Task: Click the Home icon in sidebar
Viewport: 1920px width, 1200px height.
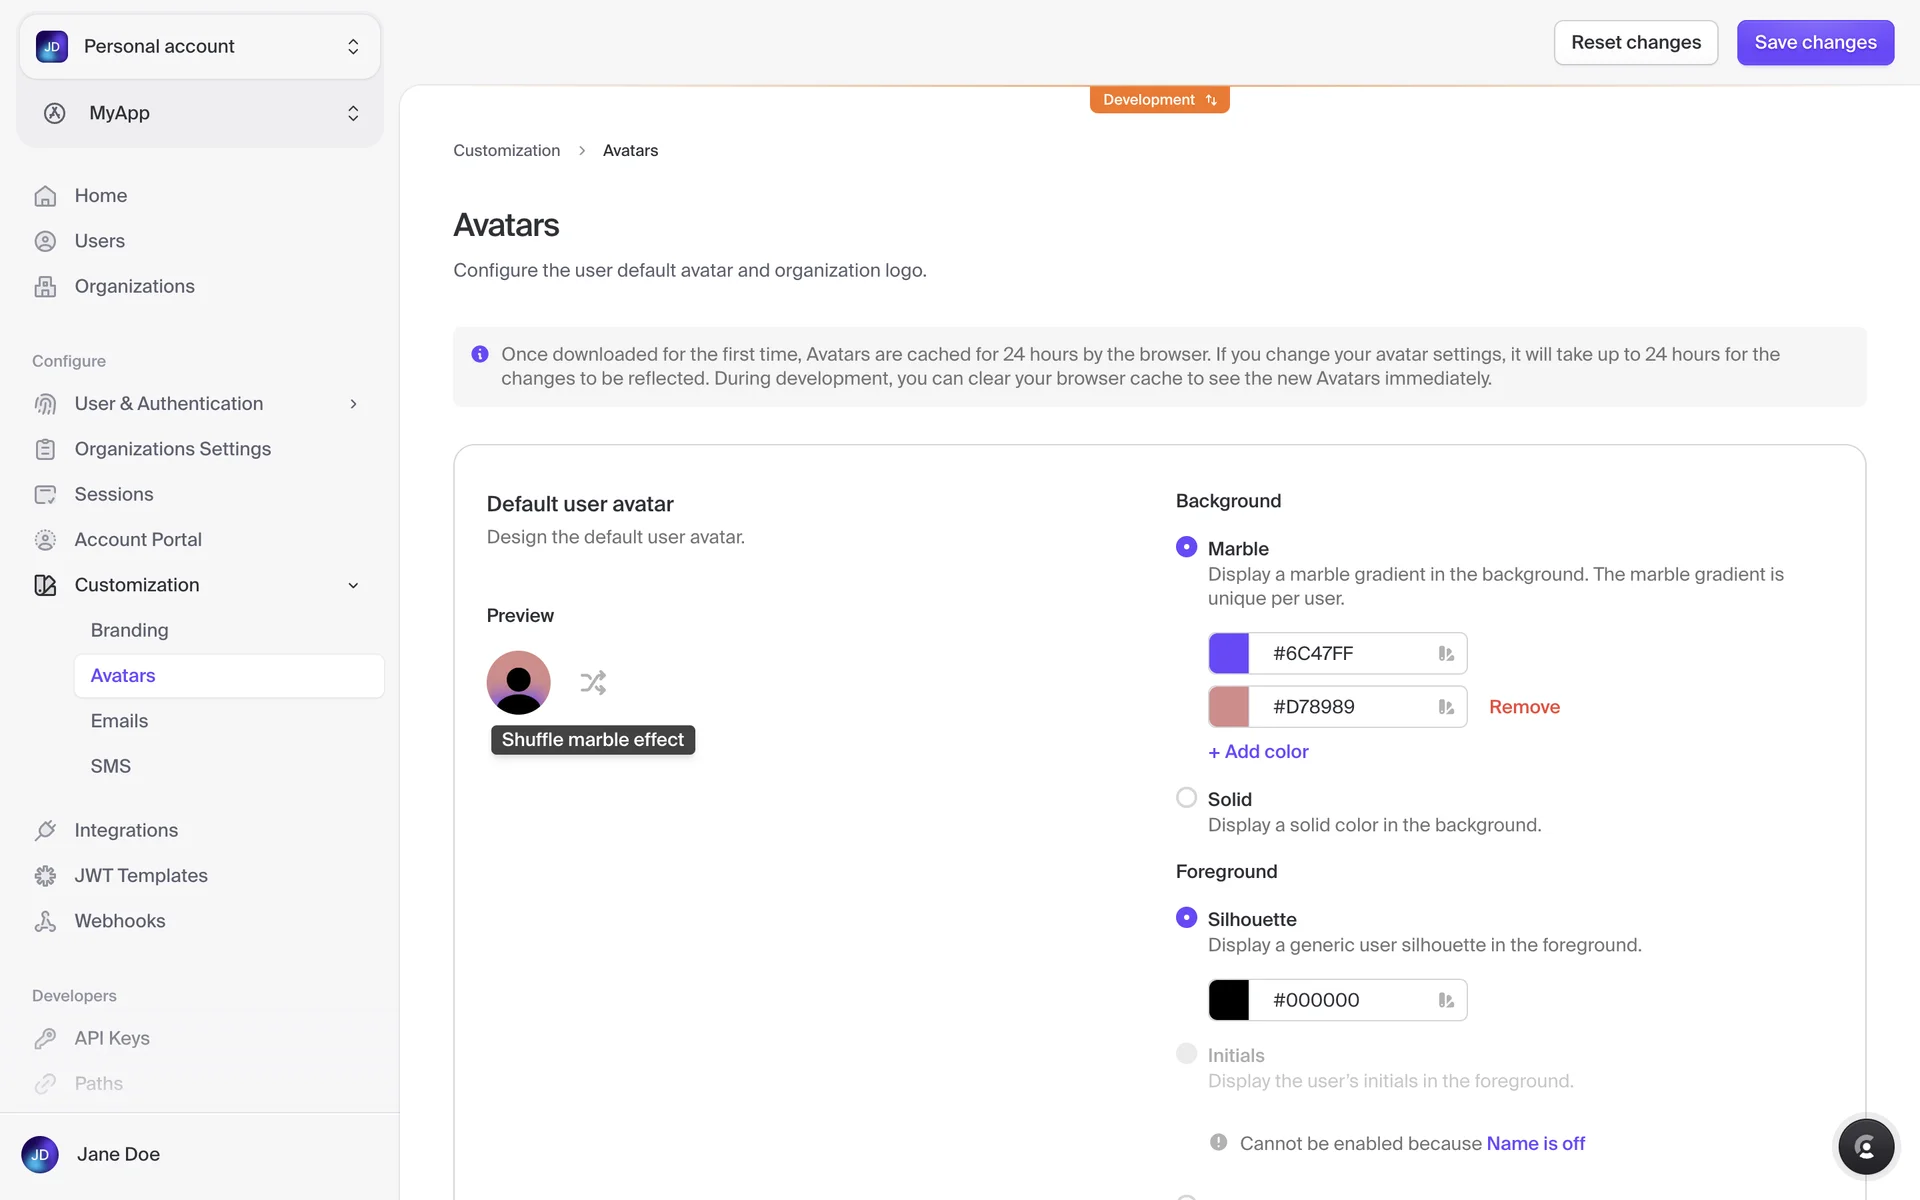Action: [45, 196]
